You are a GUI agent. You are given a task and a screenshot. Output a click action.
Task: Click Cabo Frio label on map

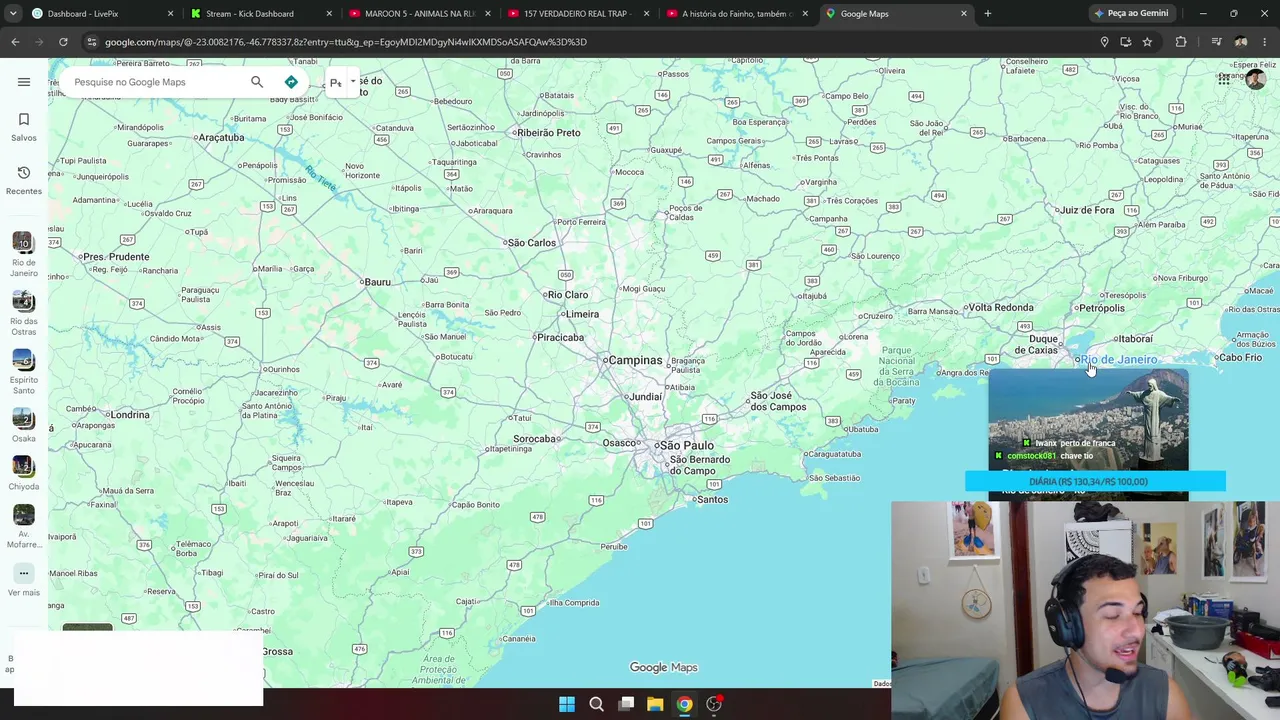pyautogui.click(x=1240, y=358)
